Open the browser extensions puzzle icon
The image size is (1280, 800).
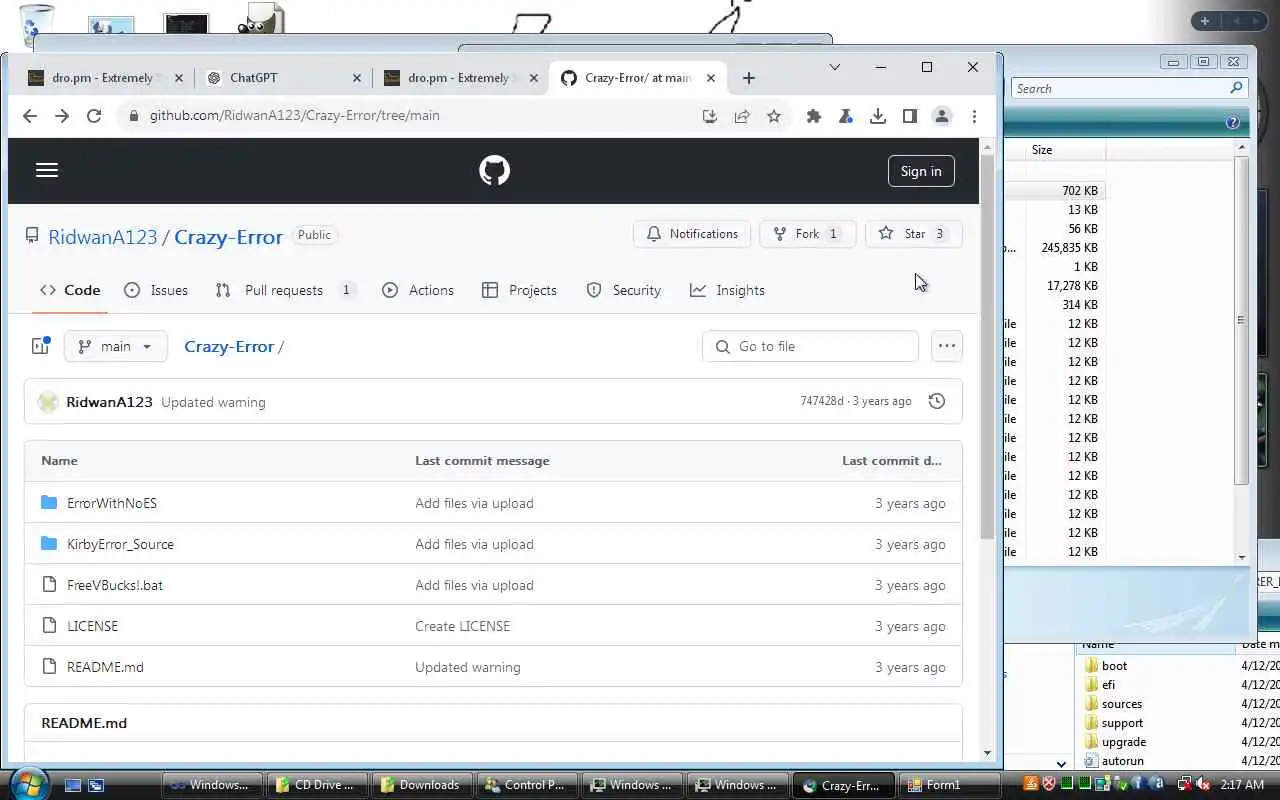[814, 116]
